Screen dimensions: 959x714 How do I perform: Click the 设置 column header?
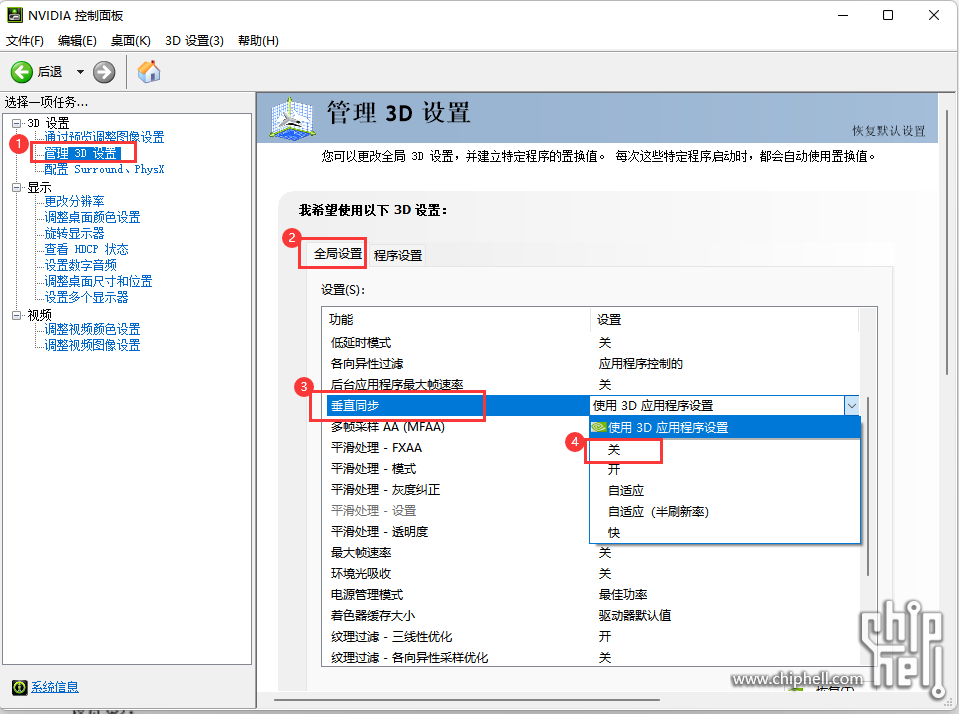tap(724, 319)
